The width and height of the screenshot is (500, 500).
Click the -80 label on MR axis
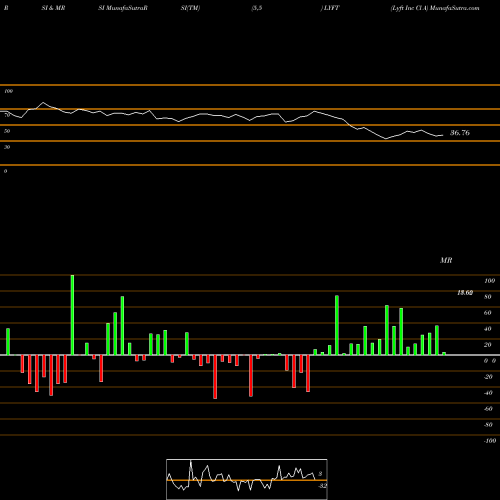[x=488, y=425]
